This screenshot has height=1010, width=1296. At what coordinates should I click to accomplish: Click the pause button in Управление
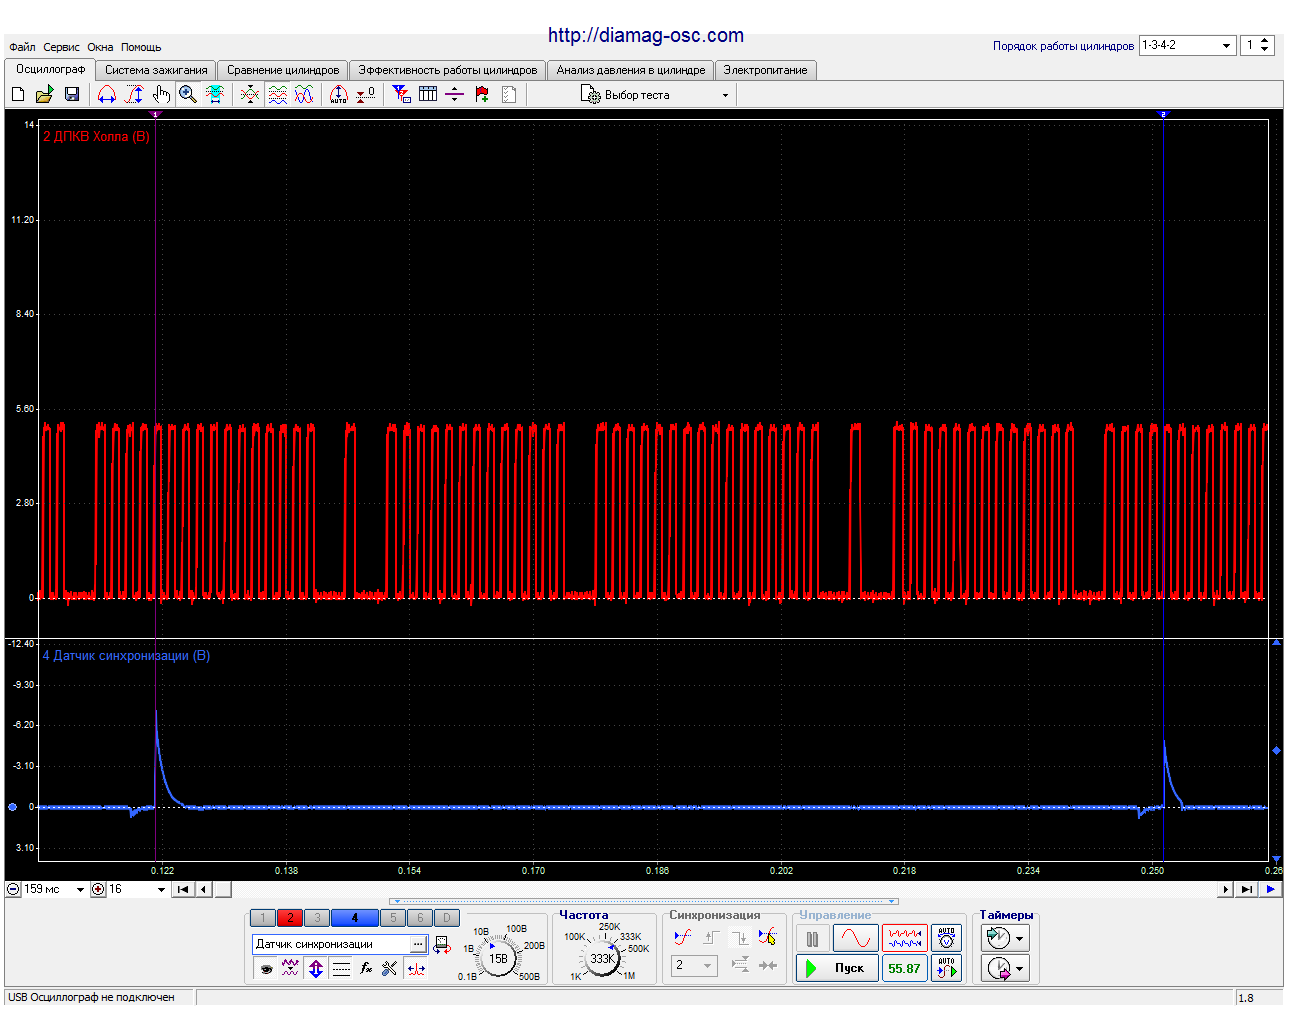(x=812, y=940)
